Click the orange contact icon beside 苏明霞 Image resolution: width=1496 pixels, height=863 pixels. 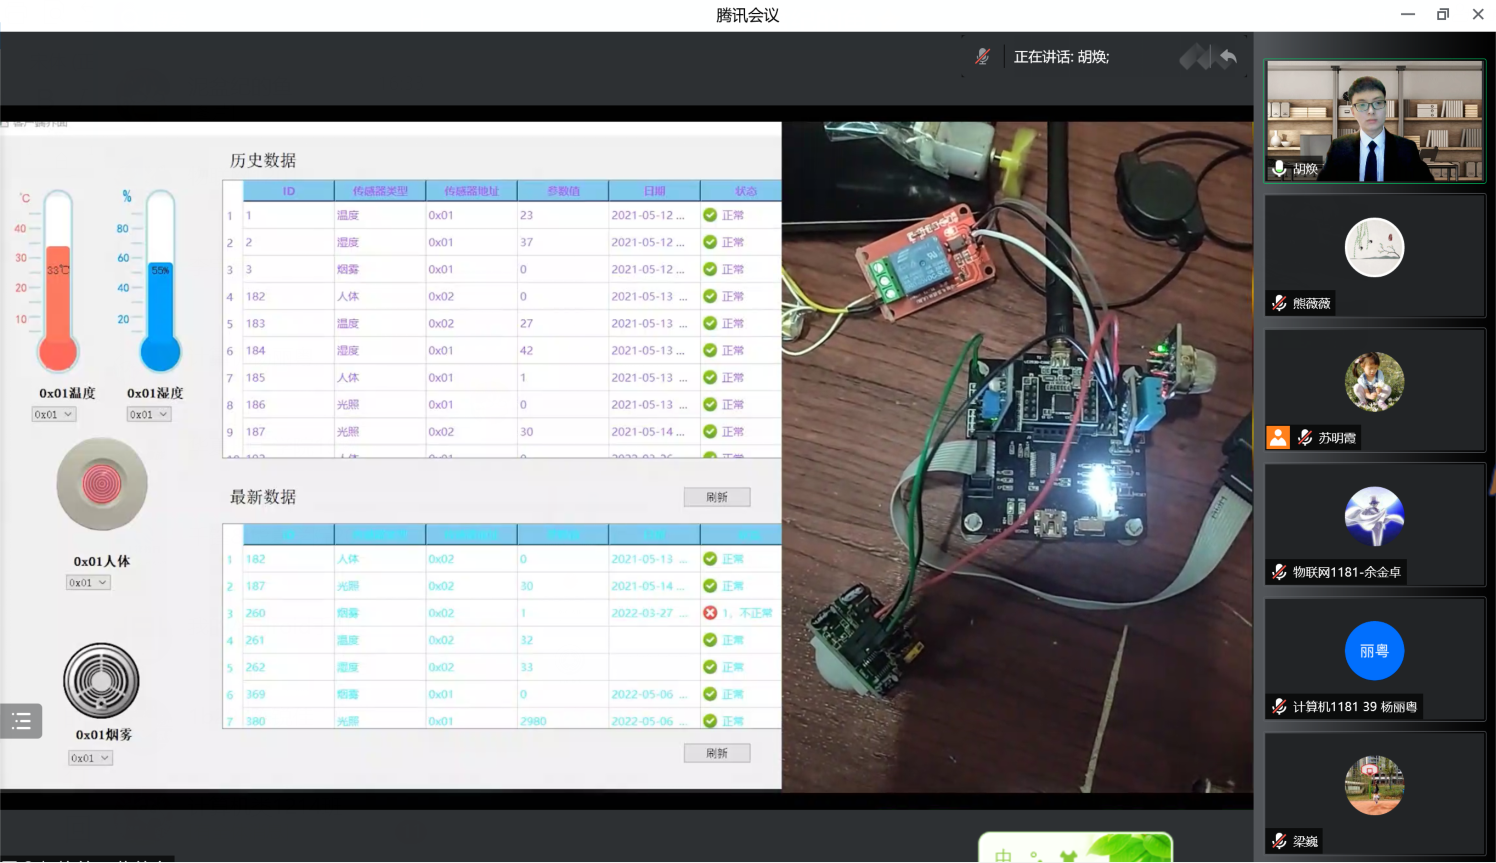coord(1278,437)
